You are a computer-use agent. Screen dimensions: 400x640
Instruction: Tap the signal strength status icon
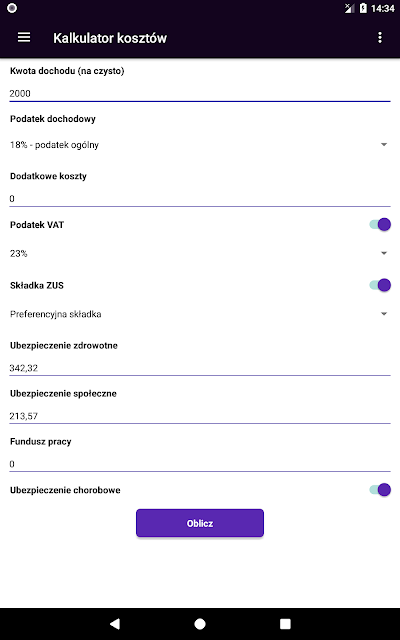[x=349, y=8]
